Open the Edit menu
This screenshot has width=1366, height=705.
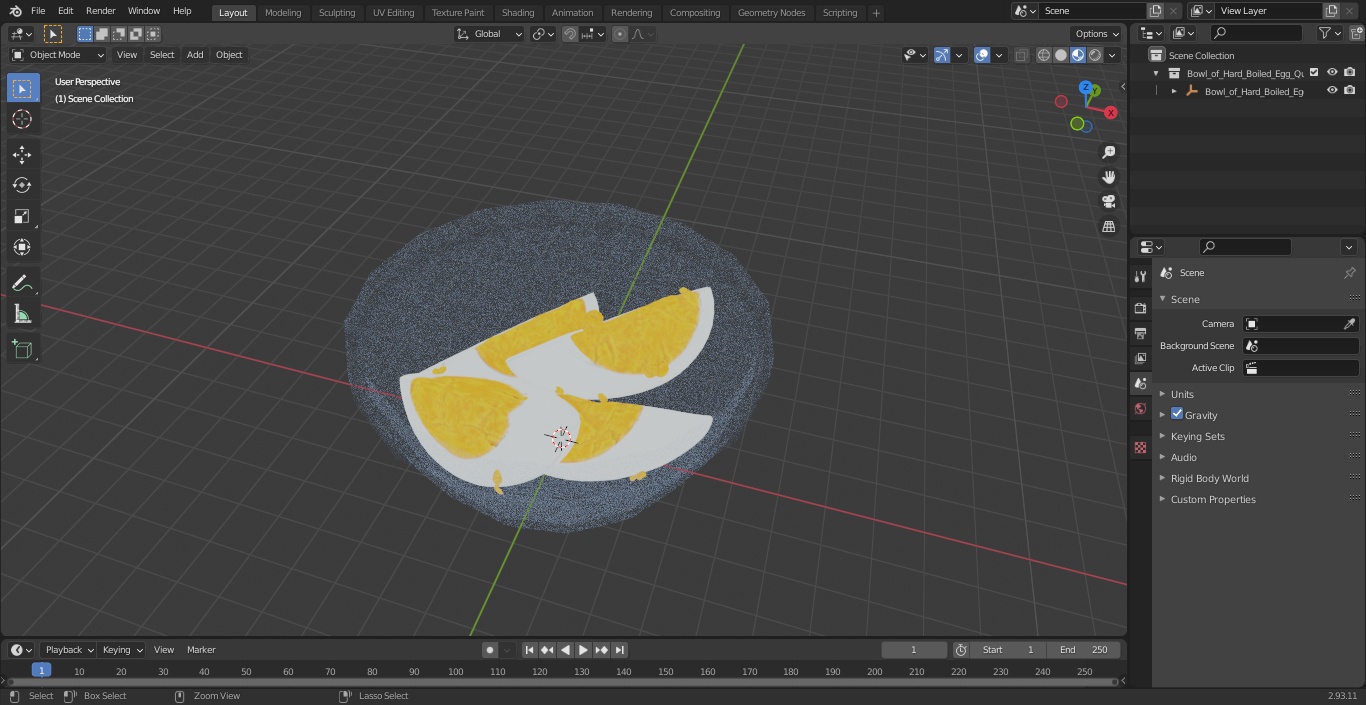(65, 11)
